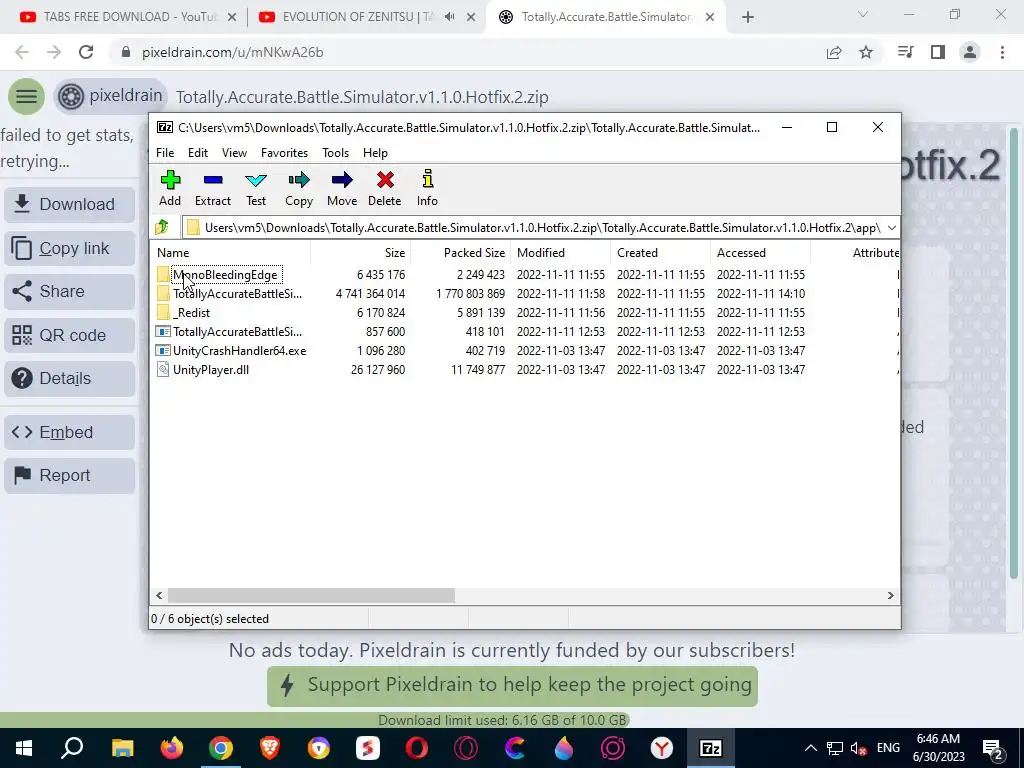Click the pixeldrain page vertical scrollbar
The width and height of the screenshot is (1024, 768).
tap(1014, 353)
